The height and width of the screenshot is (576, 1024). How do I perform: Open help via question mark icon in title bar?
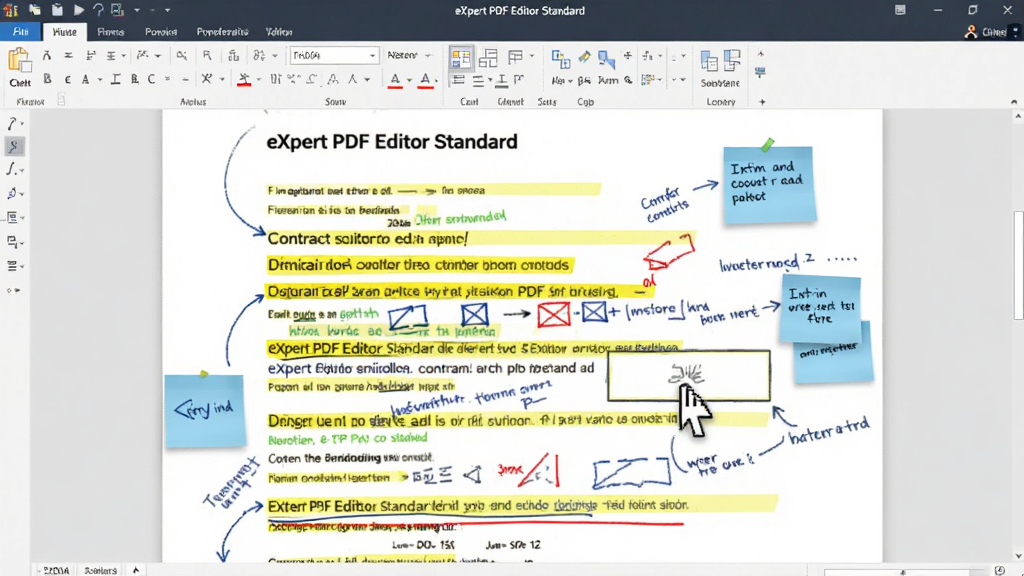tap(98, 10)
